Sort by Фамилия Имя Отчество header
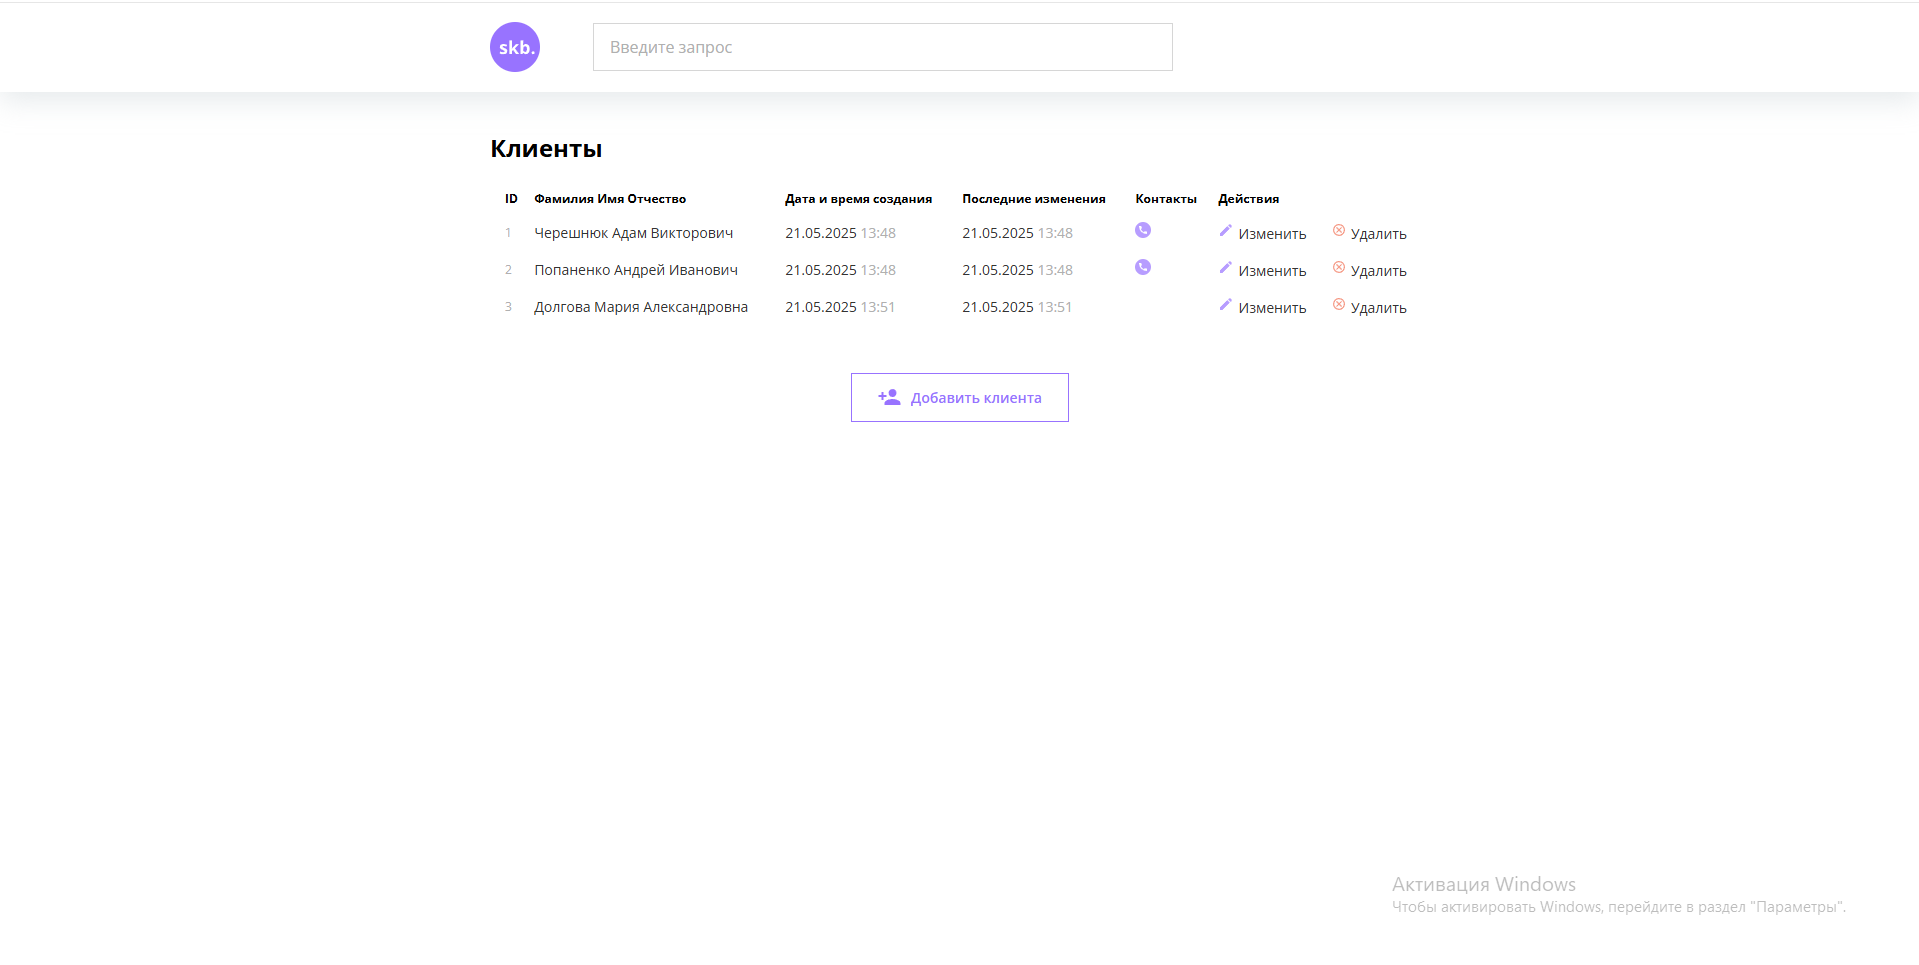This screenshot has width=1919, height=965. [x=610, y=199]
